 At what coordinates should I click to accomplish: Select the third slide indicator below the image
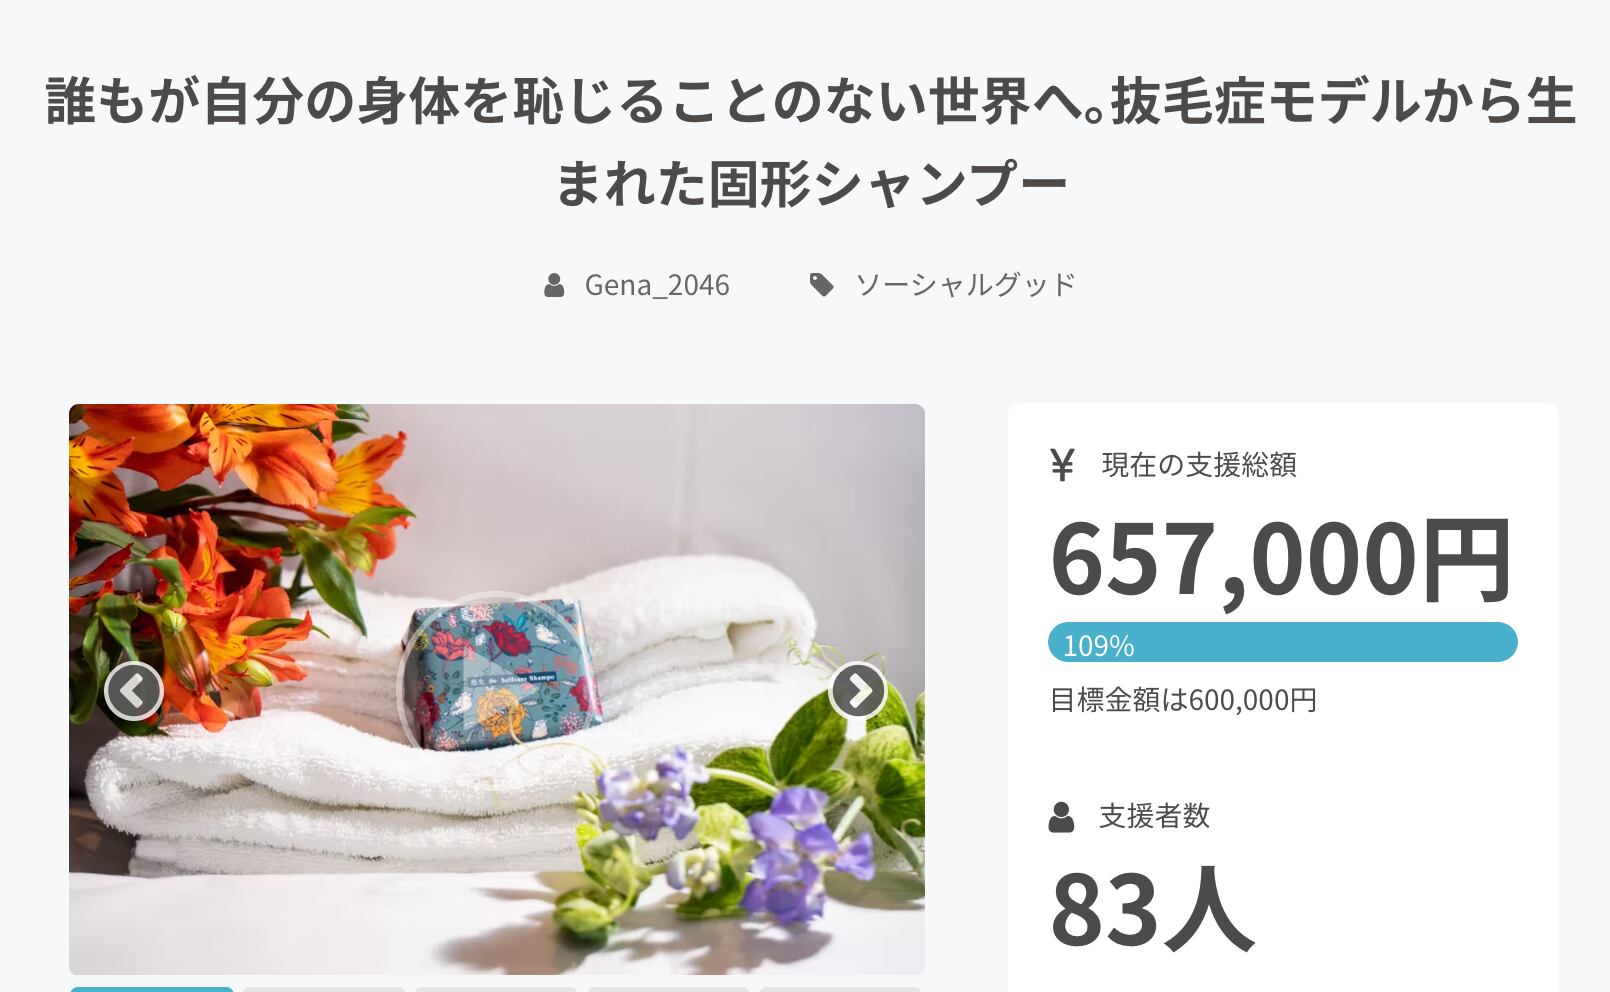point(496,989)
